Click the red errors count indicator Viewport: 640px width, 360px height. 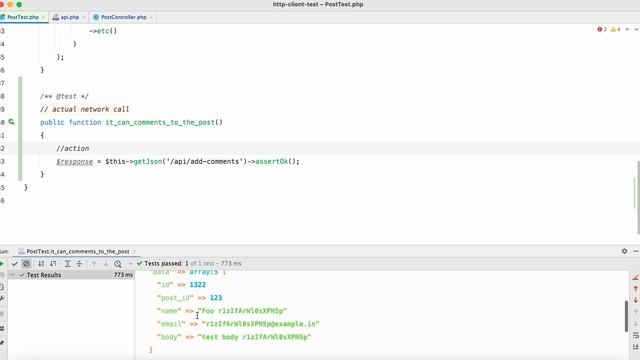point(602,29)
